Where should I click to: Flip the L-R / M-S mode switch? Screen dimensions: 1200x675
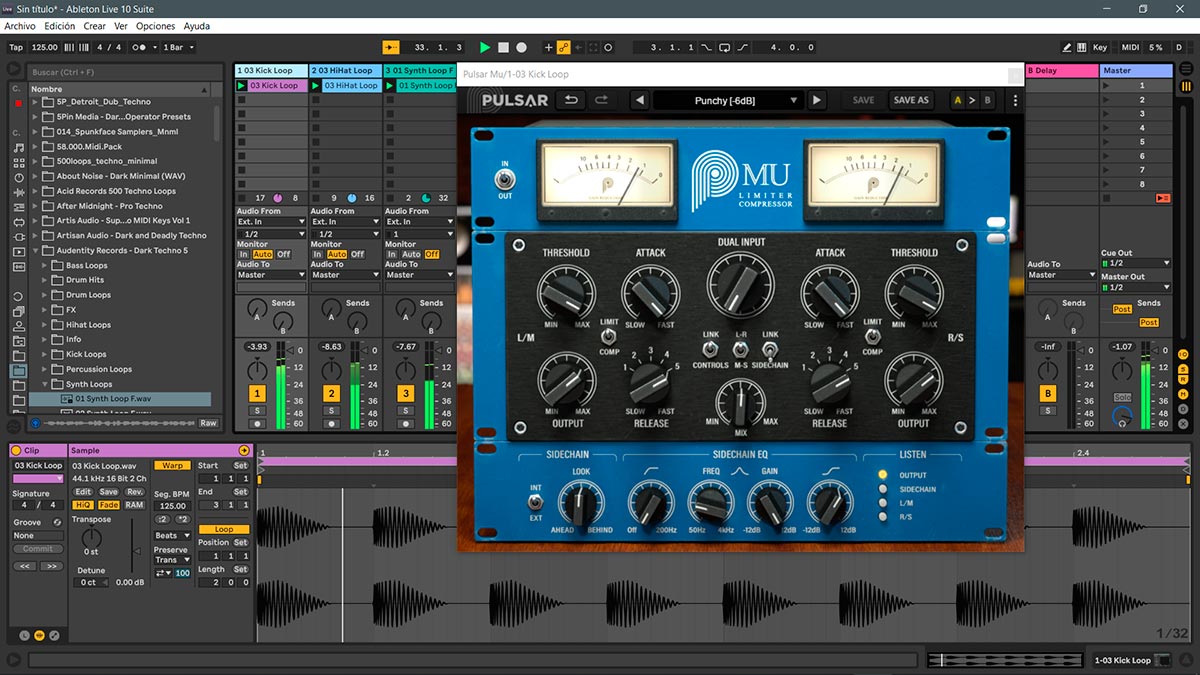coord(740,349)
